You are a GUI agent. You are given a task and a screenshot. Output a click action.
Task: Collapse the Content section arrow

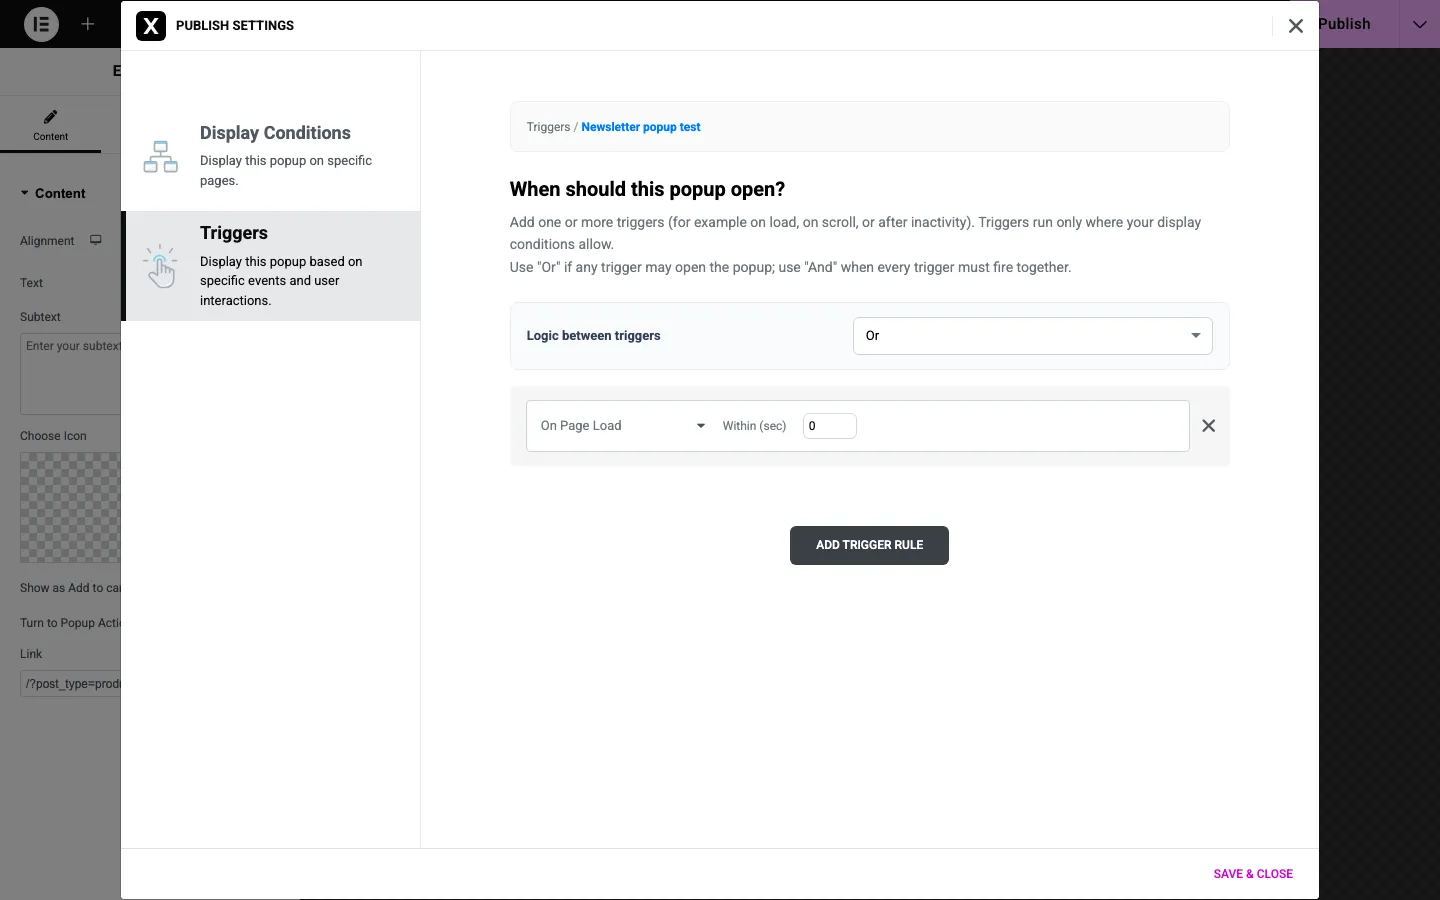tap(25, 193)
